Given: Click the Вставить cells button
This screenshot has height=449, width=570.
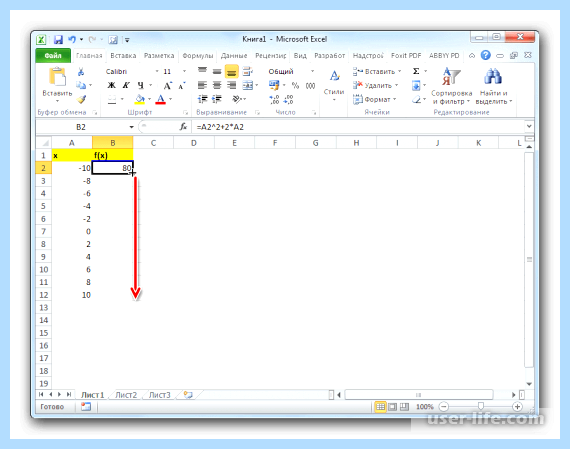Looking at the screenshot, I should click(377, 71).
